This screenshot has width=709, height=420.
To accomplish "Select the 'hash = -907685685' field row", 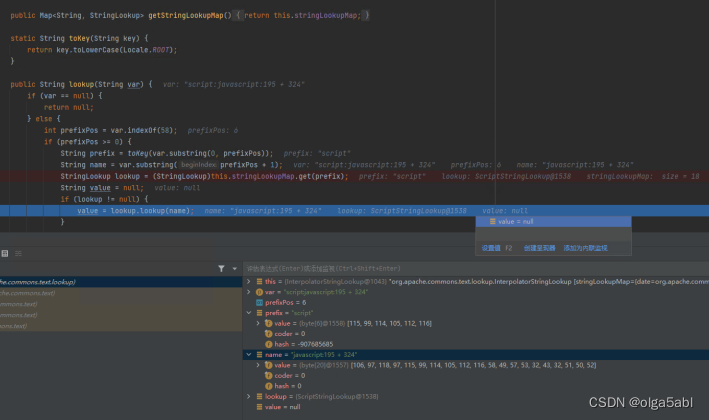I will pos(476,344).
